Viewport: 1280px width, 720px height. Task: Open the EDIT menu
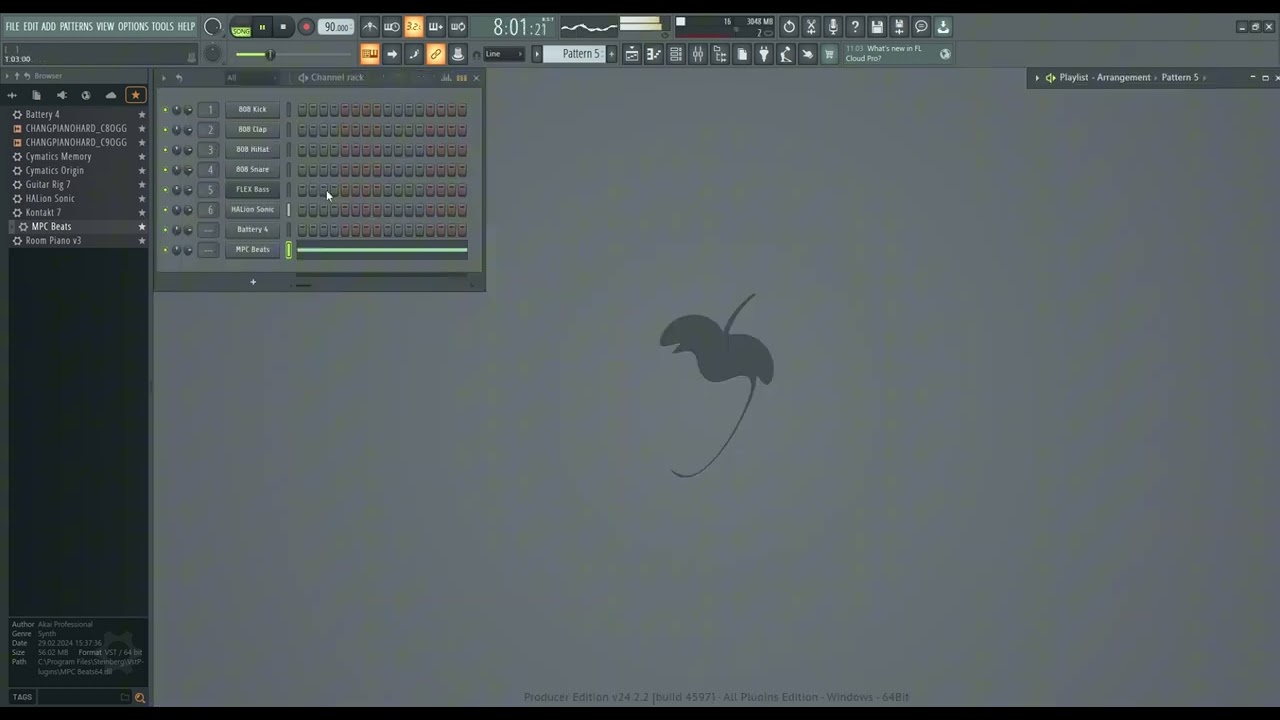click(31, 26)
